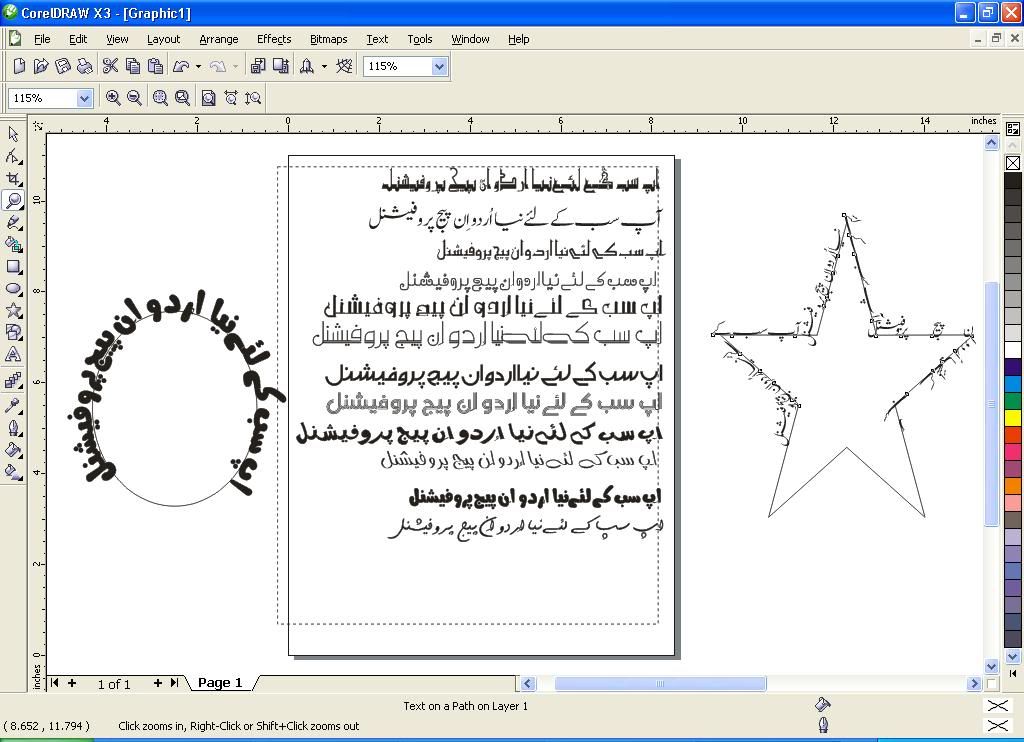The height and width of the screenshot is (742, 1024).
Task: Click the Undo arrow icon
Action: tap(181, 66)
